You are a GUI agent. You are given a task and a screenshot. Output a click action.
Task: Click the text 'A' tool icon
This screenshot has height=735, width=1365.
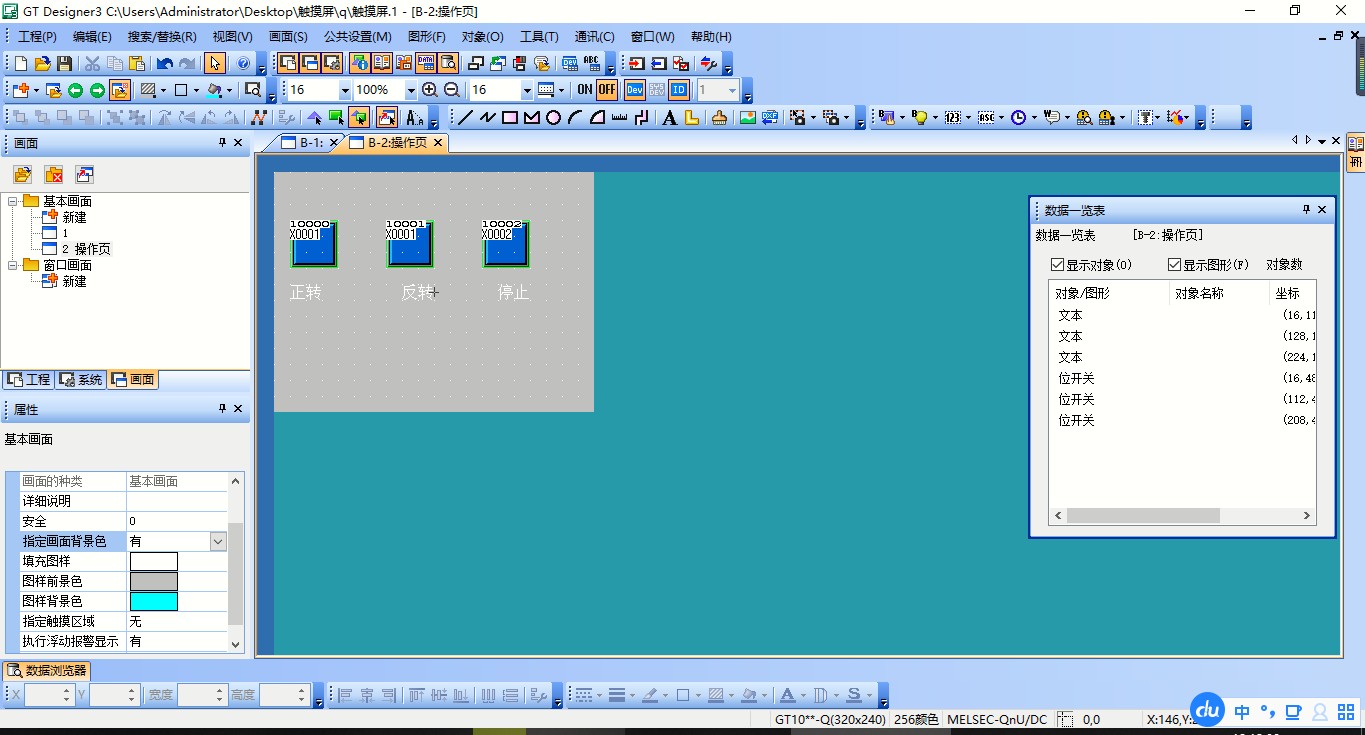pyautogui.click(x=669, y=118)
